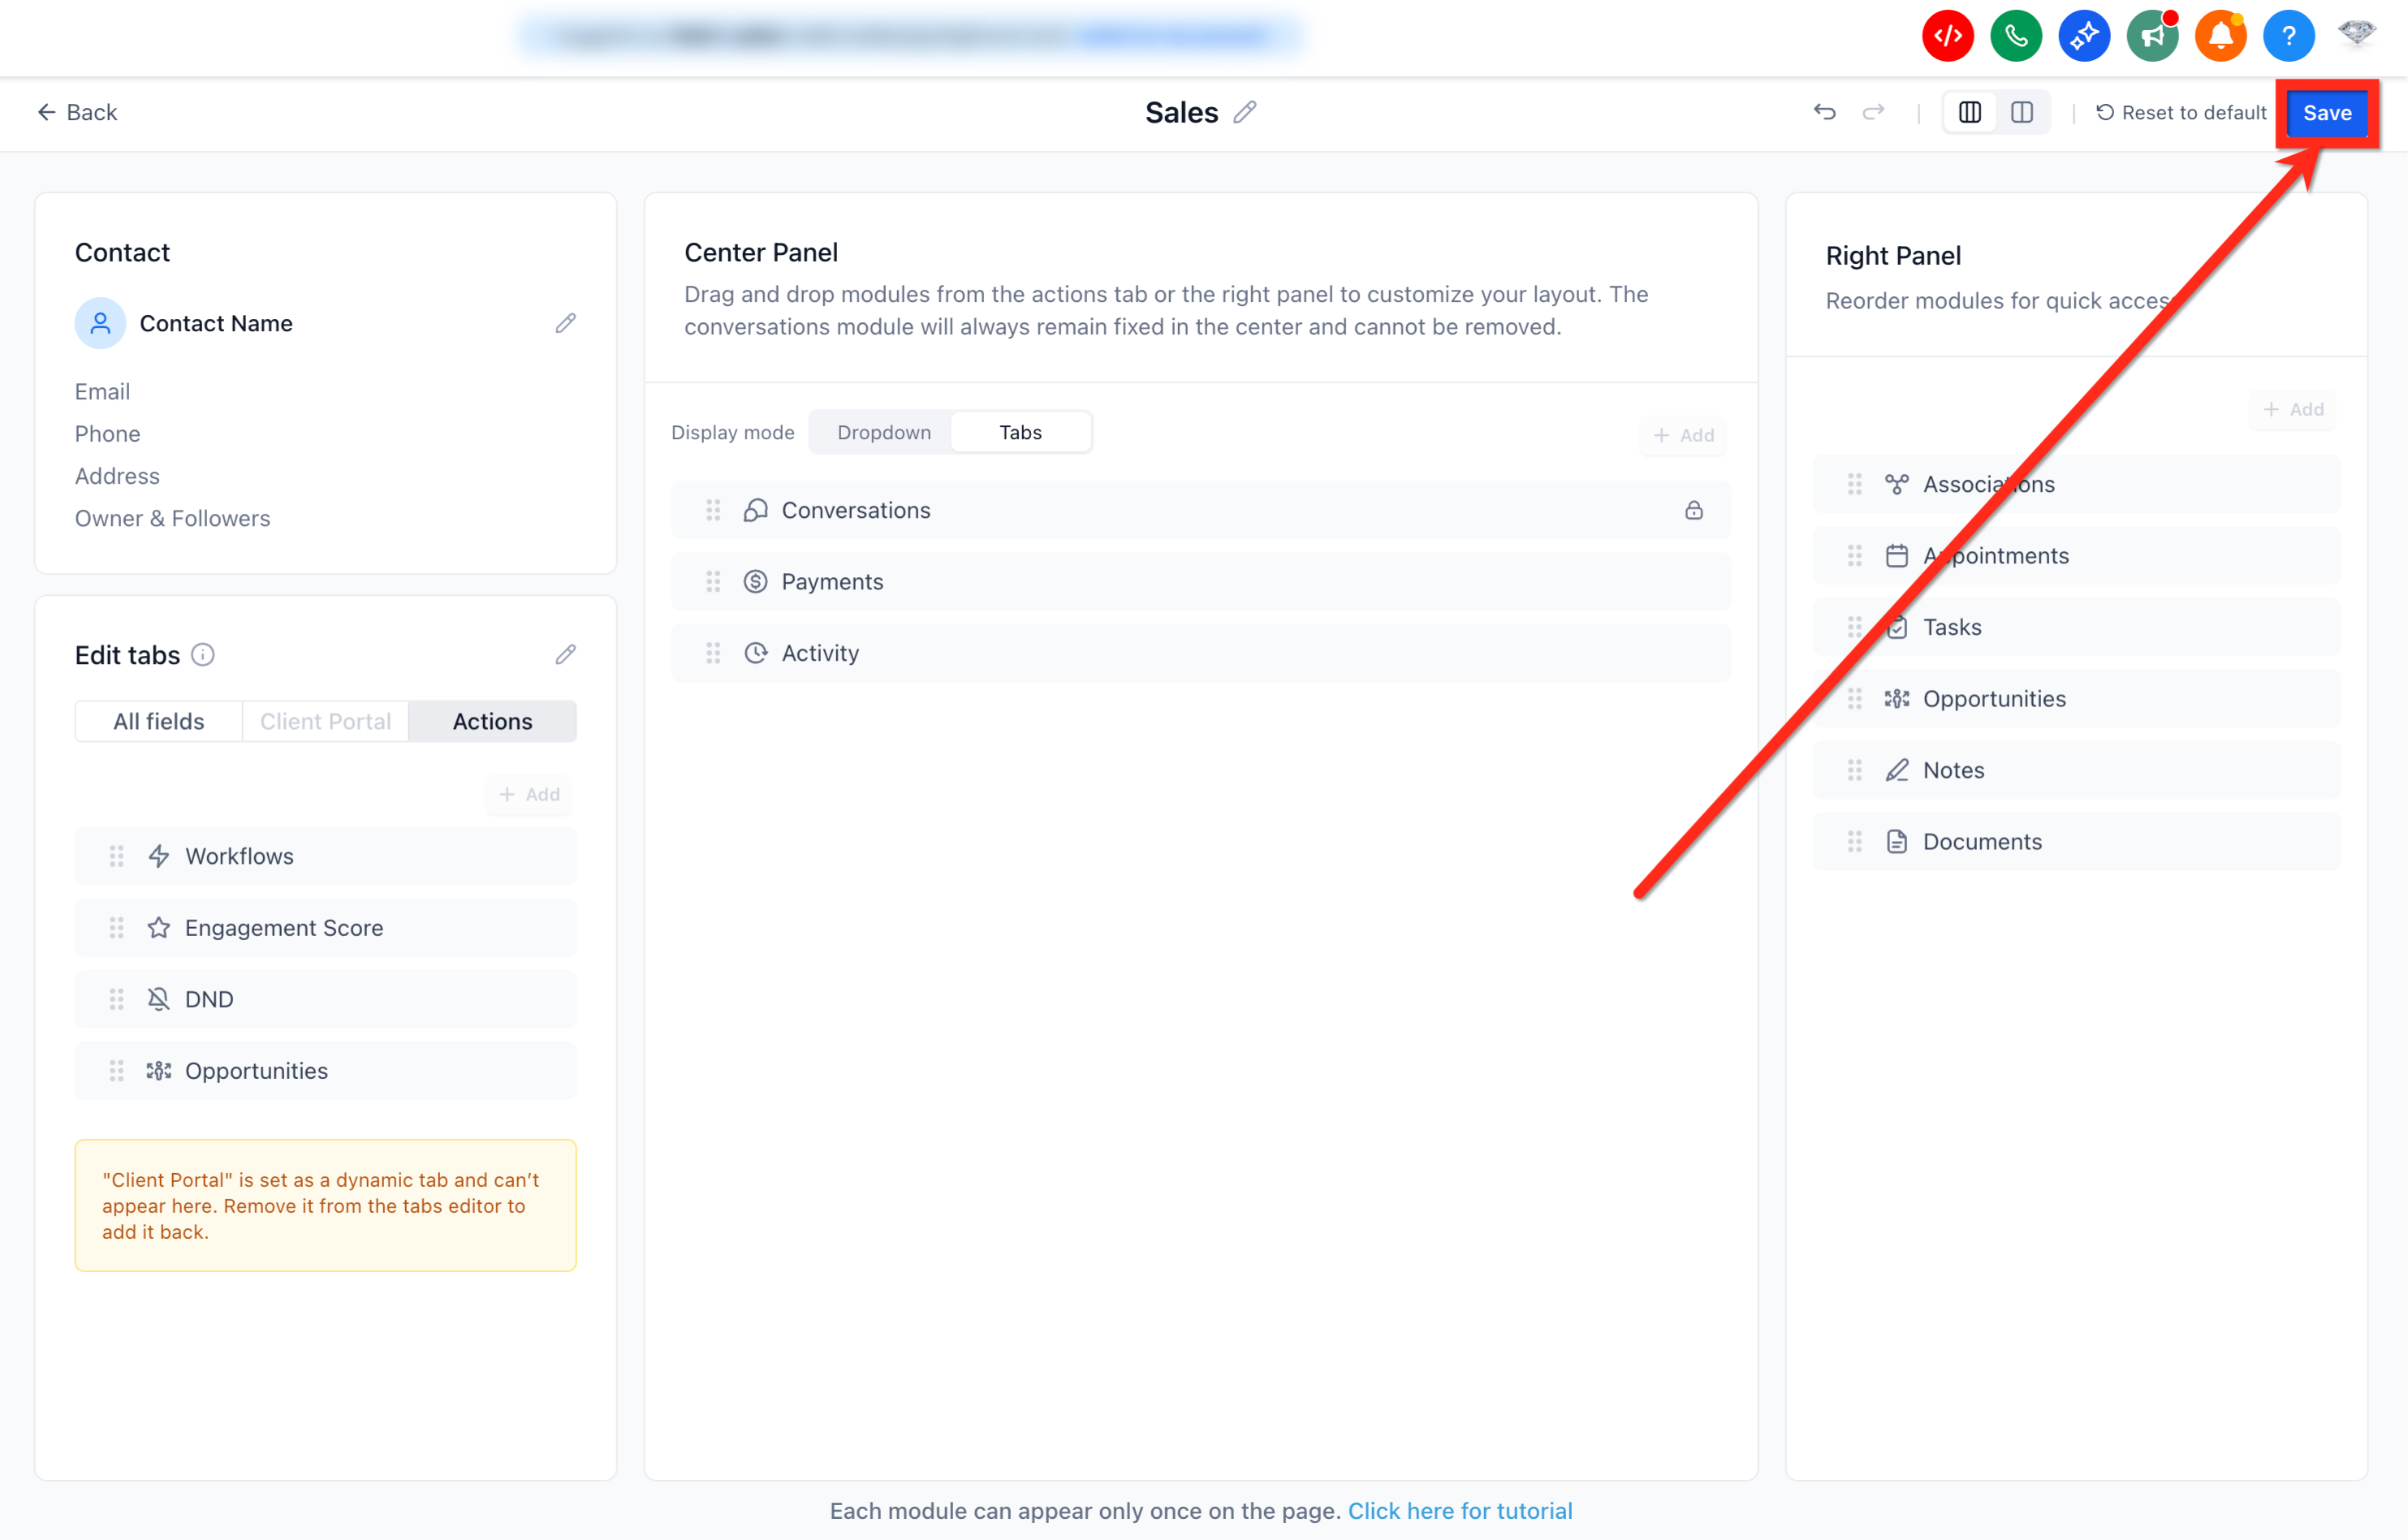The height and width of the screenshot is (1540, 2408).
Task: Click the green phone dialer icon
Action: (x=2015, y=36)
